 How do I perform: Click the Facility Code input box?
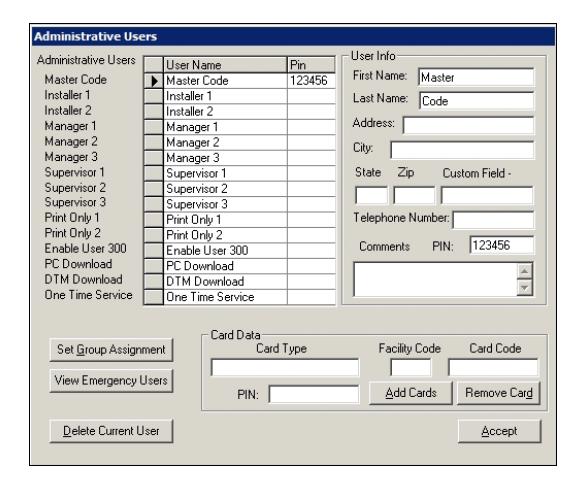click(x=411, y=367)
